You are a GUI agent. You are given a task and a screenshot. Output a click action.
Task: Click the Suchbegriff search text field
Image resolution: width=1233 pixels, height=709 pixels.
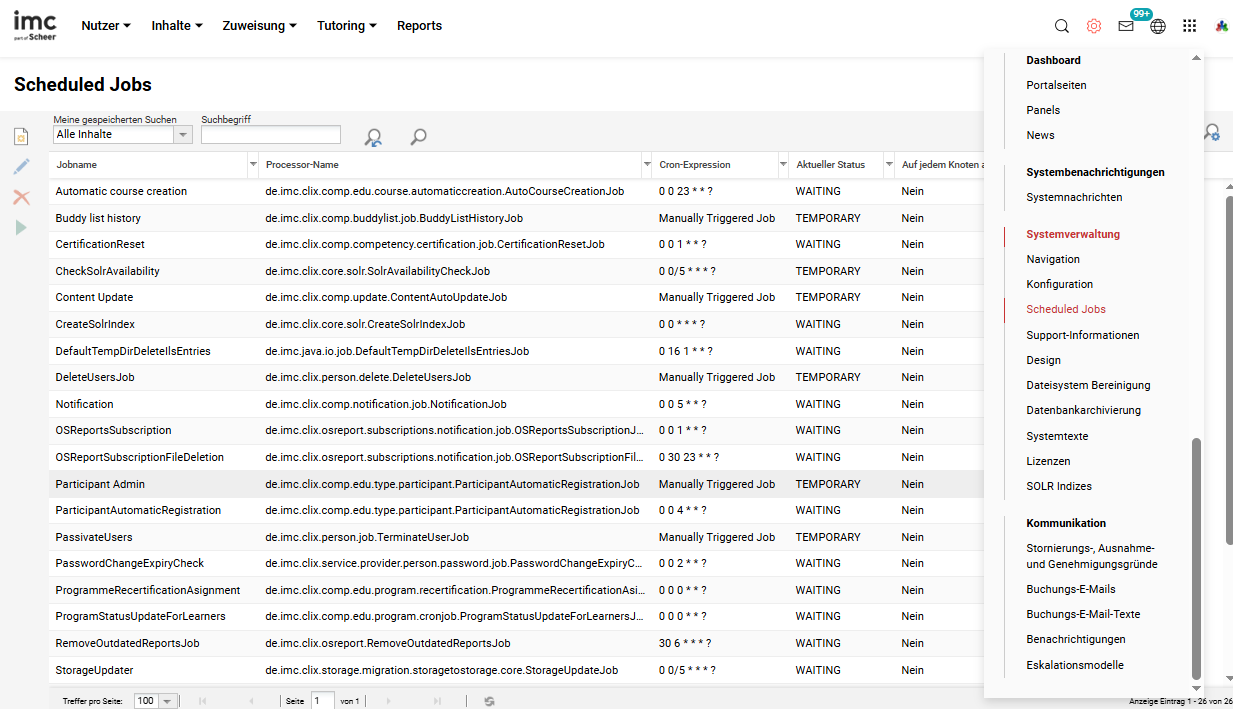pos(271,134)
